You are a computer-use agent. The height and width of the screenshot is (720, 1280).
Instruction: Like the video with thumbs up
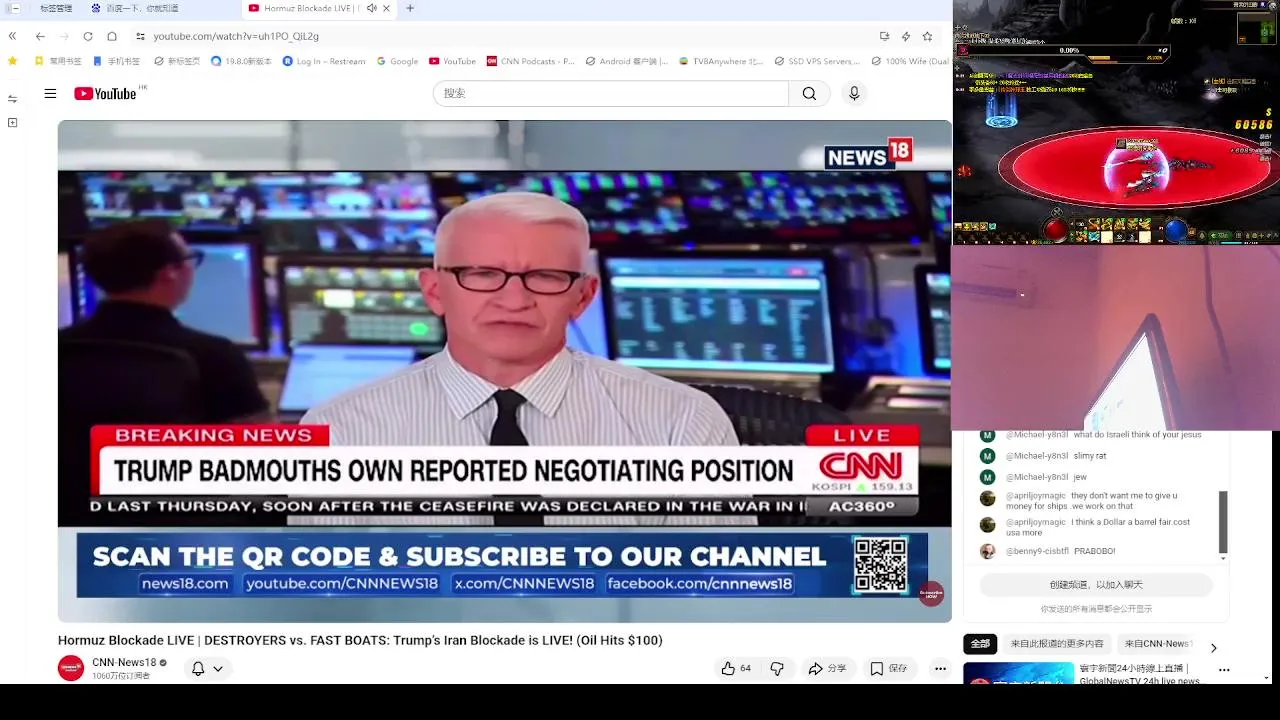click(735, 668)
